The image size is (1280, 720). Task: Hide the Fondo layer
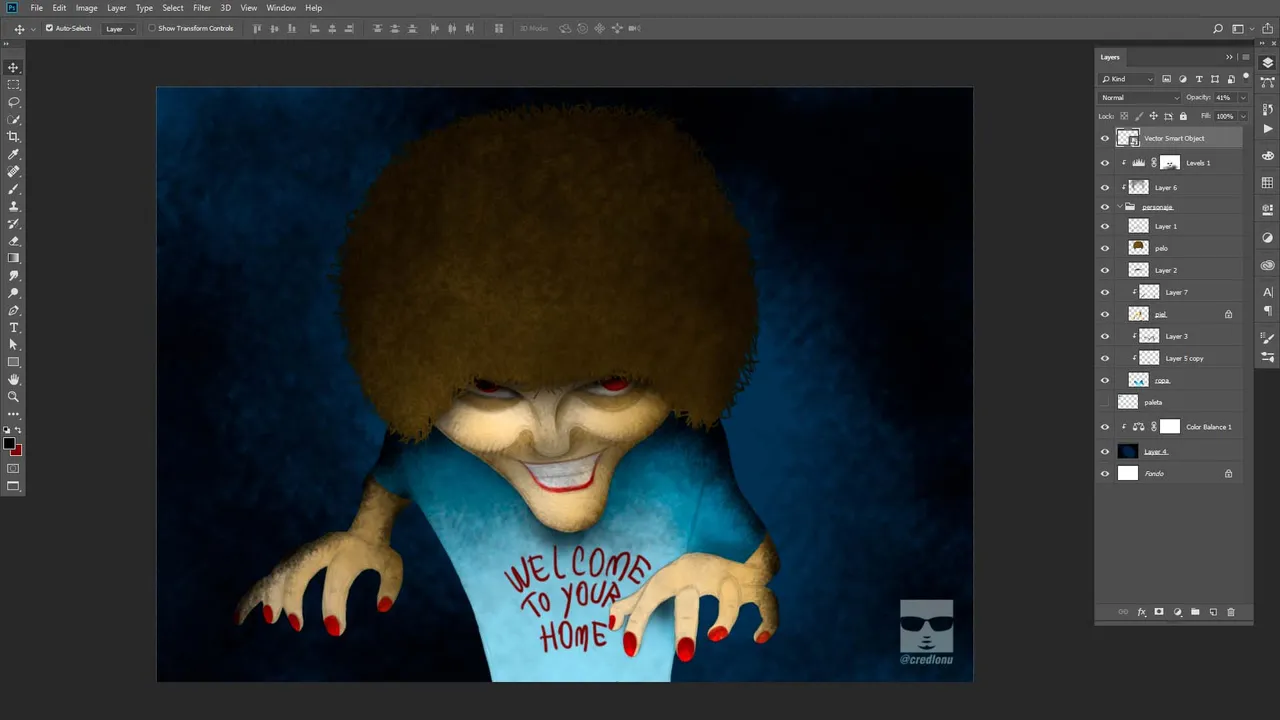1105,474
